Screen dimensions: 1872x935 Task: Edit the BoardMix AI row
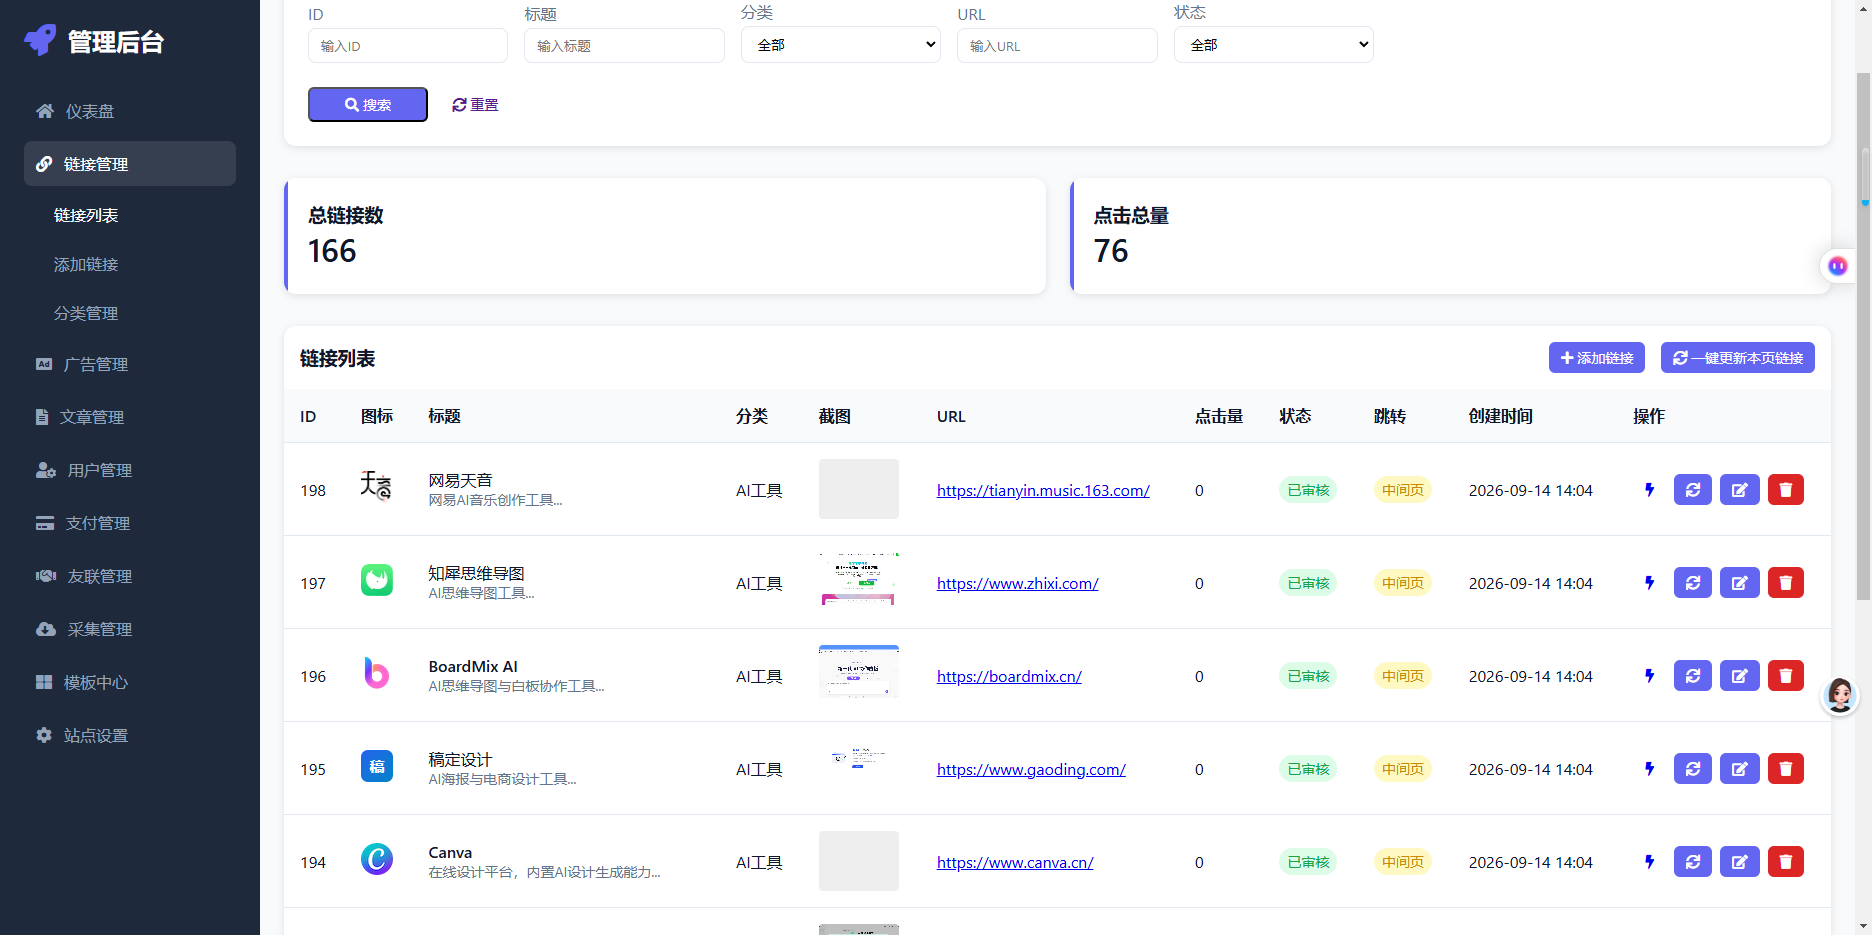point(1740,676)
